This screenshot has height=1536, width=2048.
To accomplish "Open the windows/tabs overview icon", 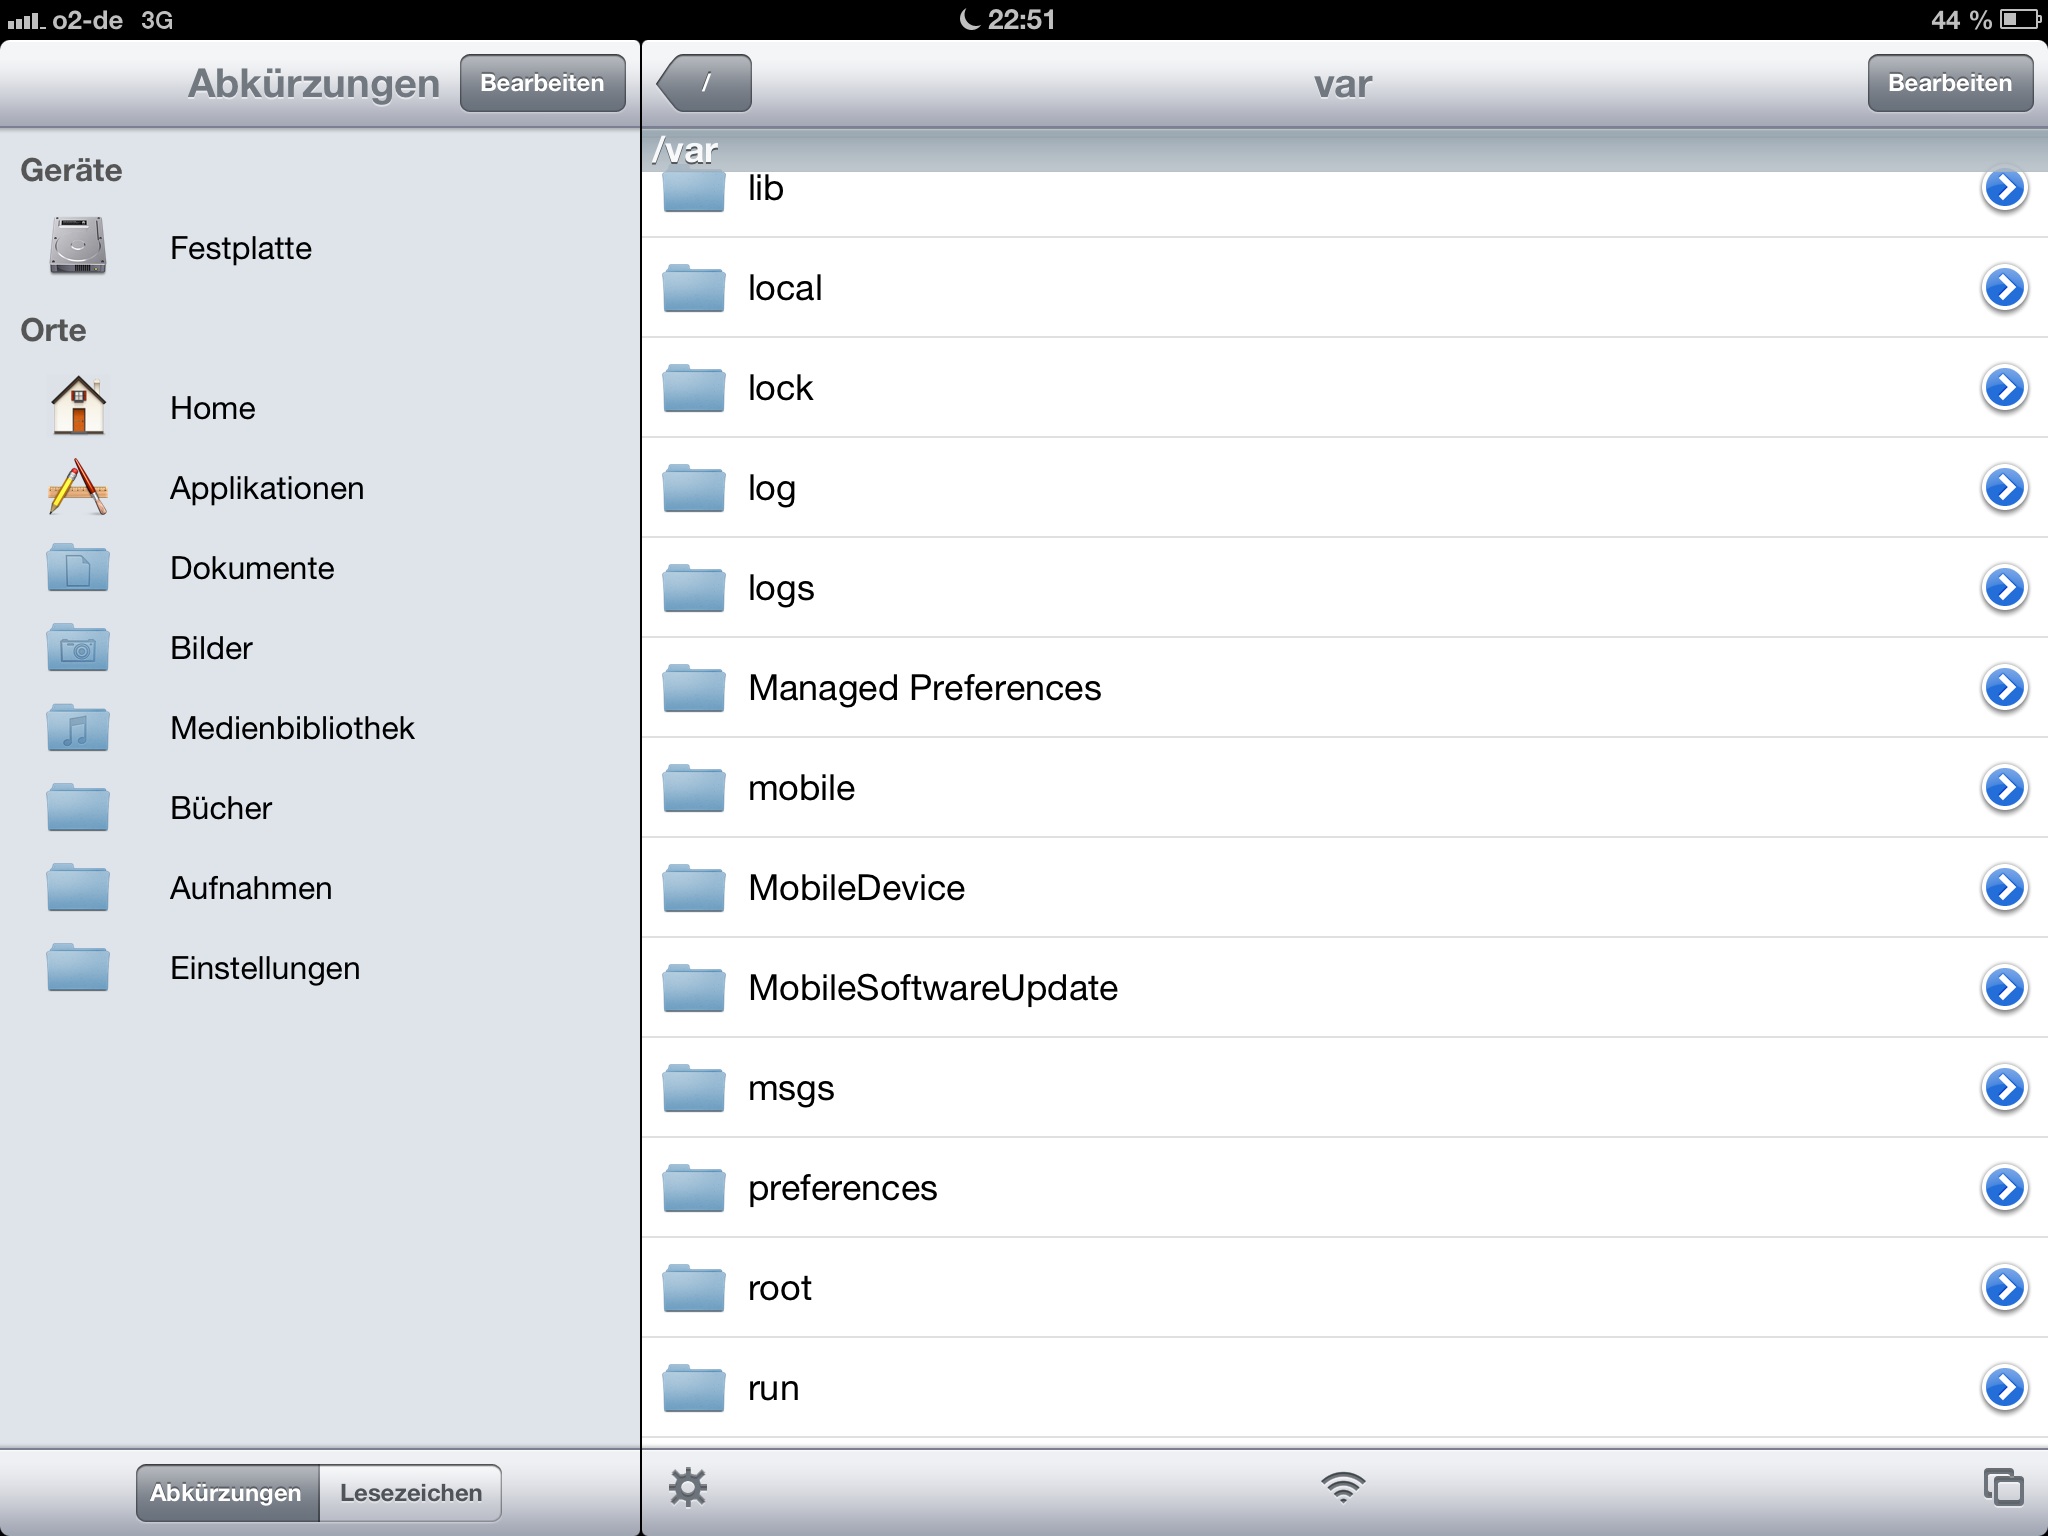I will (2003, 1488).
